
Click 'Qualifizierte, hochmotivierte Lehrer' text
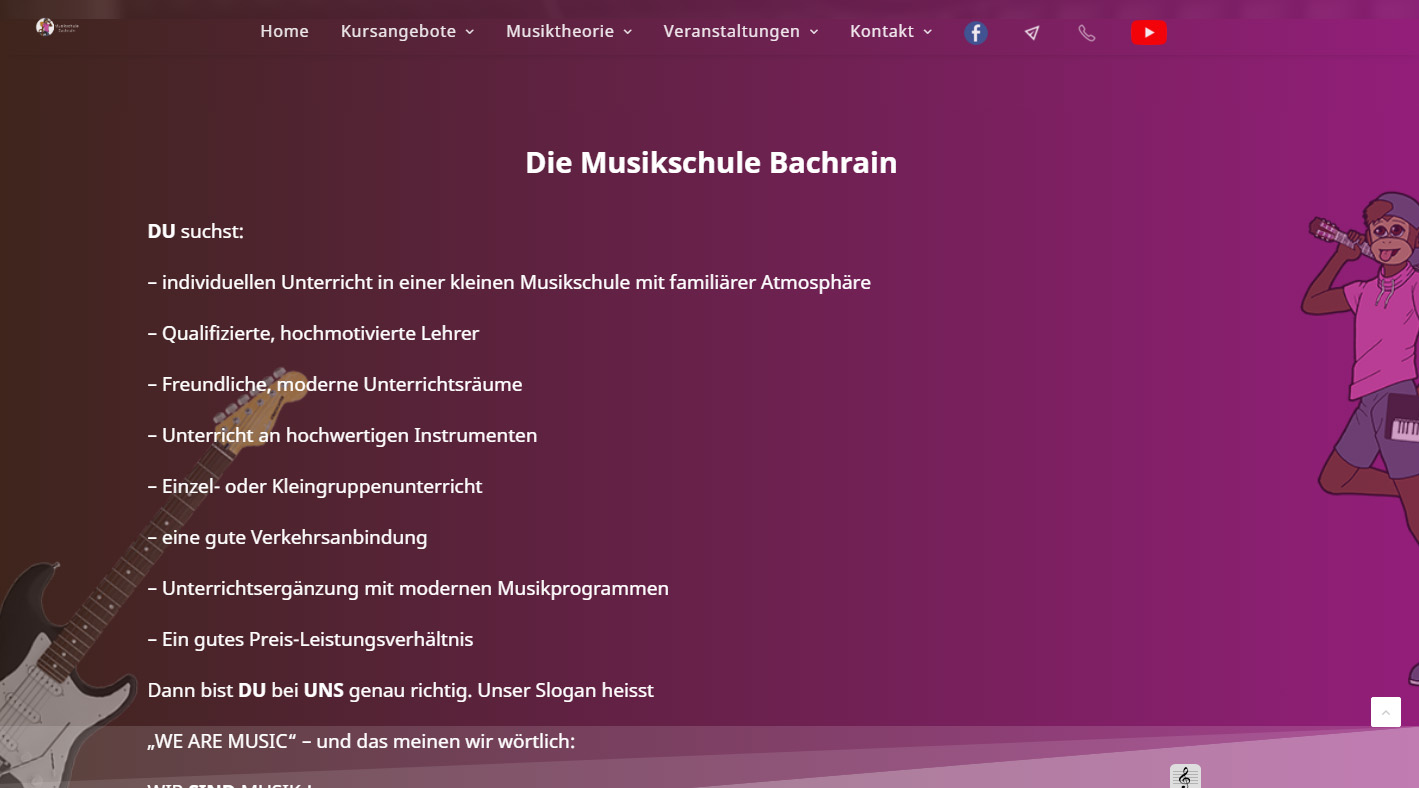coord(313,333)
